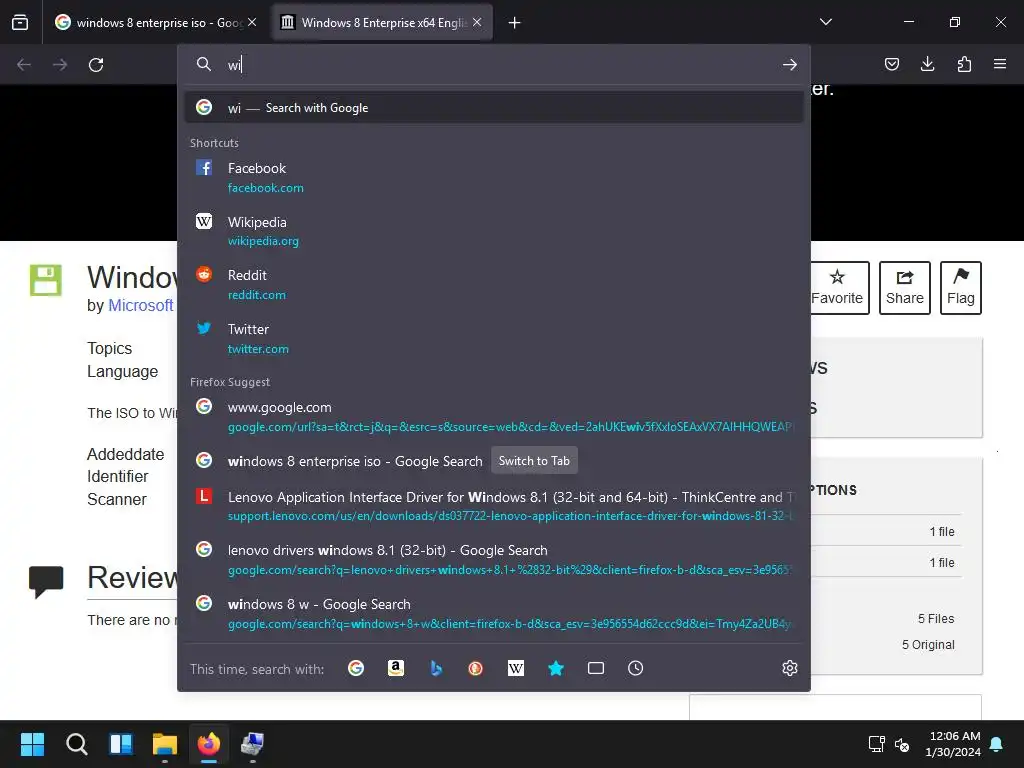Select 'wi — Search with Google' suggestion
This screenshot has height=768, width=1024.
494,108
